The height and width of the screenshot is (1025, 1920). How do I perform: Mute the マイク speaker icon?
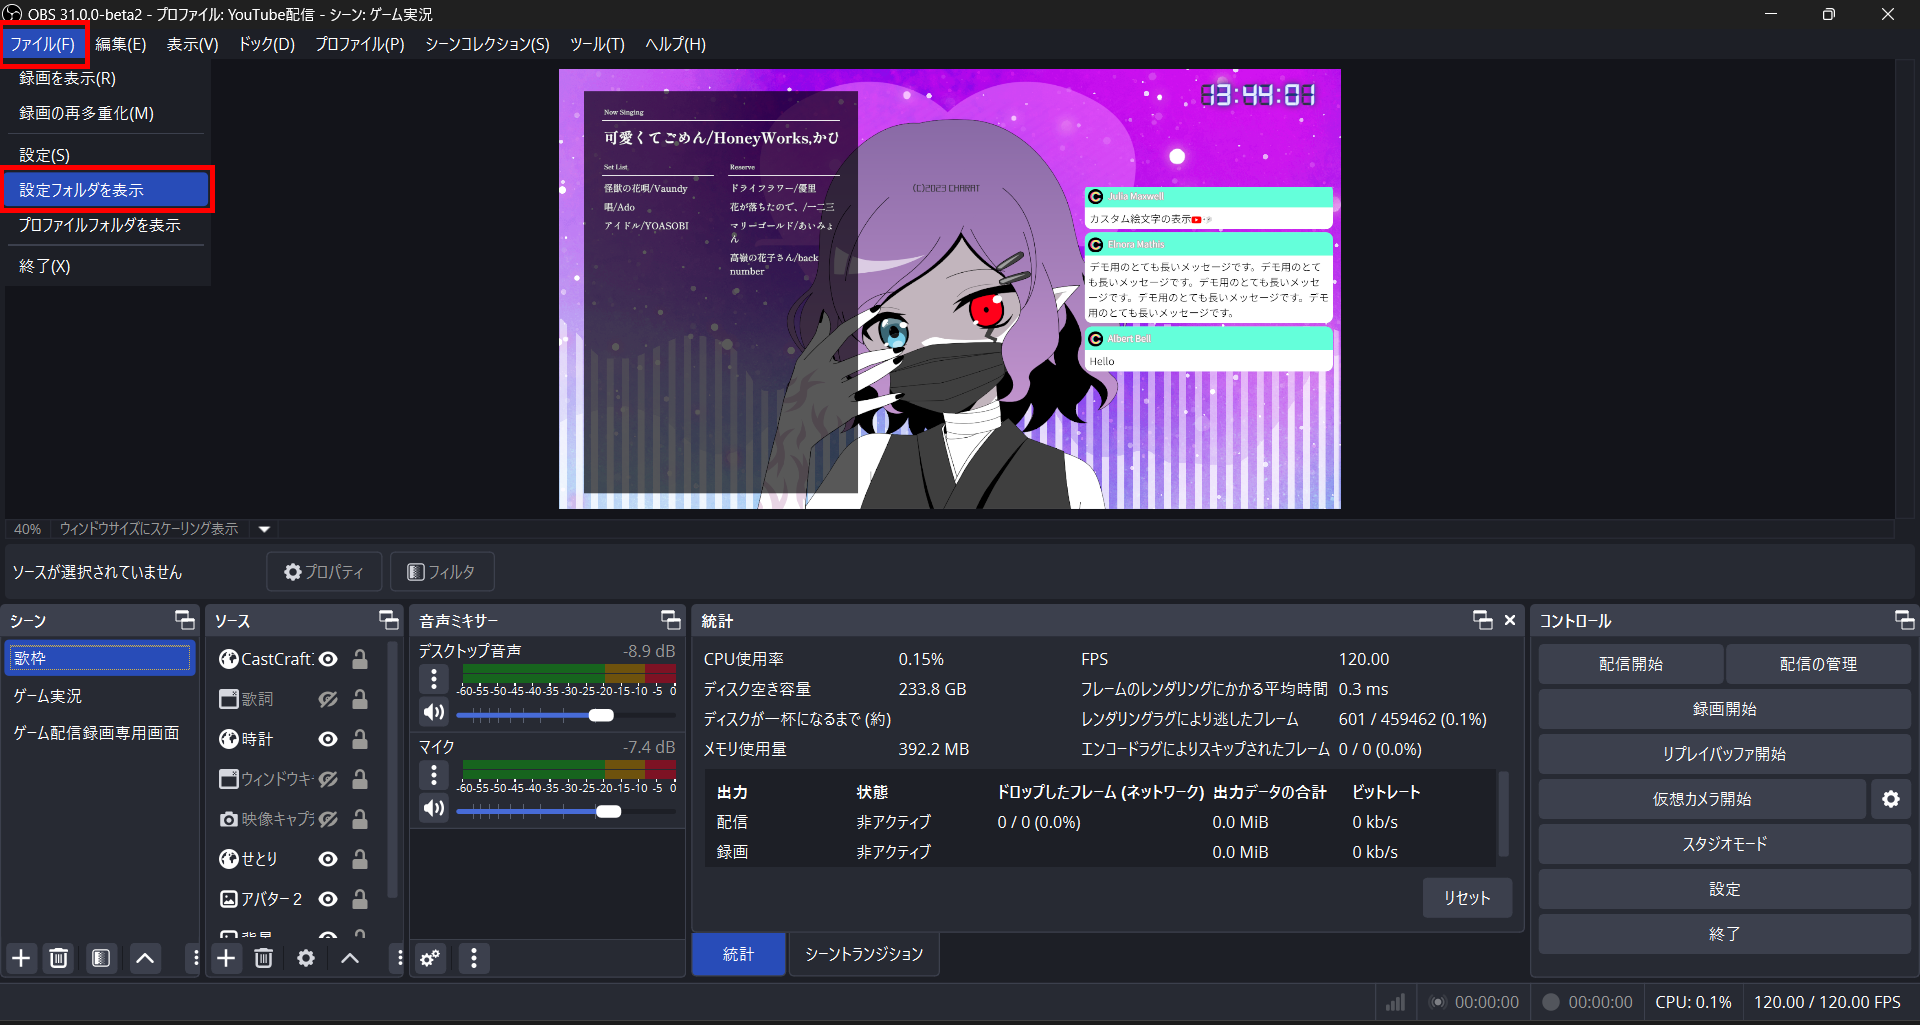(x=434, y=808)
